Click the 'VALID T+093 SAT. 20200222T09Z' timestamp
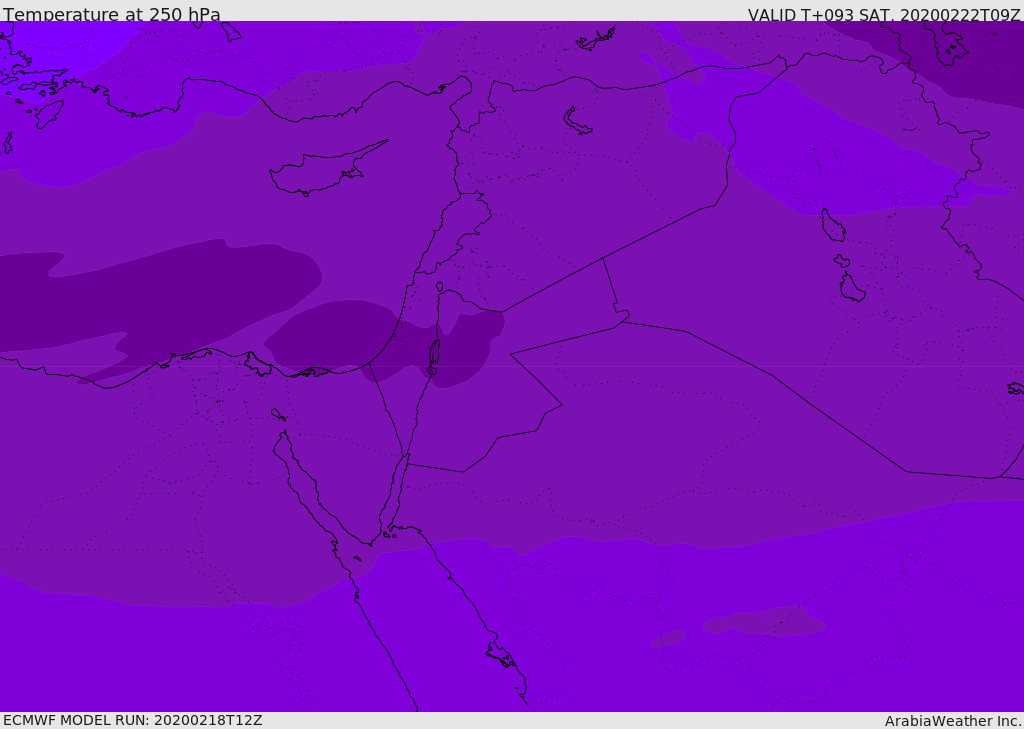Image resolution: width=1024 pixels, height=729 pixels. point(884,15)
